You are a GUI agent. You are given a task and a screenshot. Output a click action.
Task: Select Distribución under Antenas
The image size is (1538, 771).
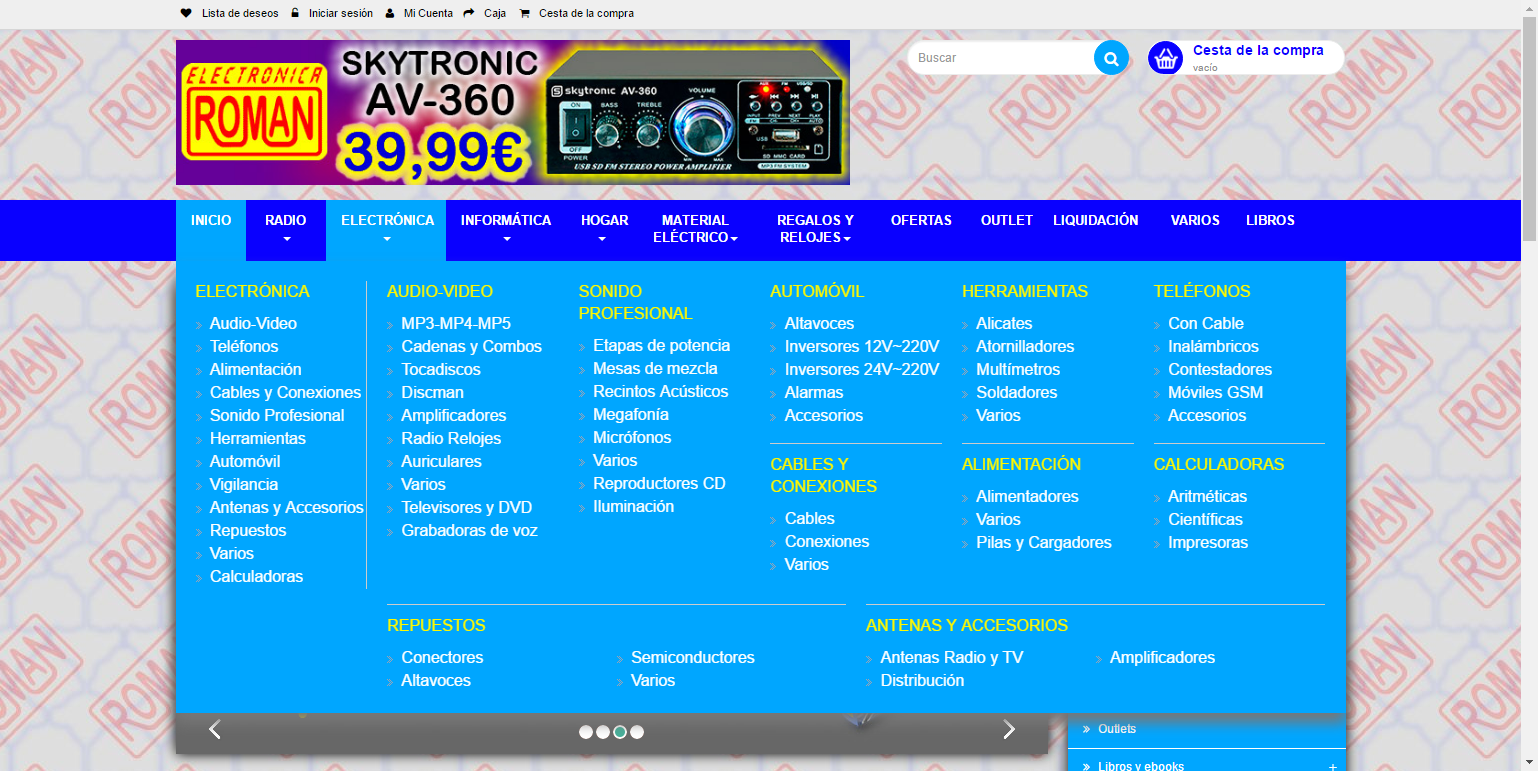(922, 680)
